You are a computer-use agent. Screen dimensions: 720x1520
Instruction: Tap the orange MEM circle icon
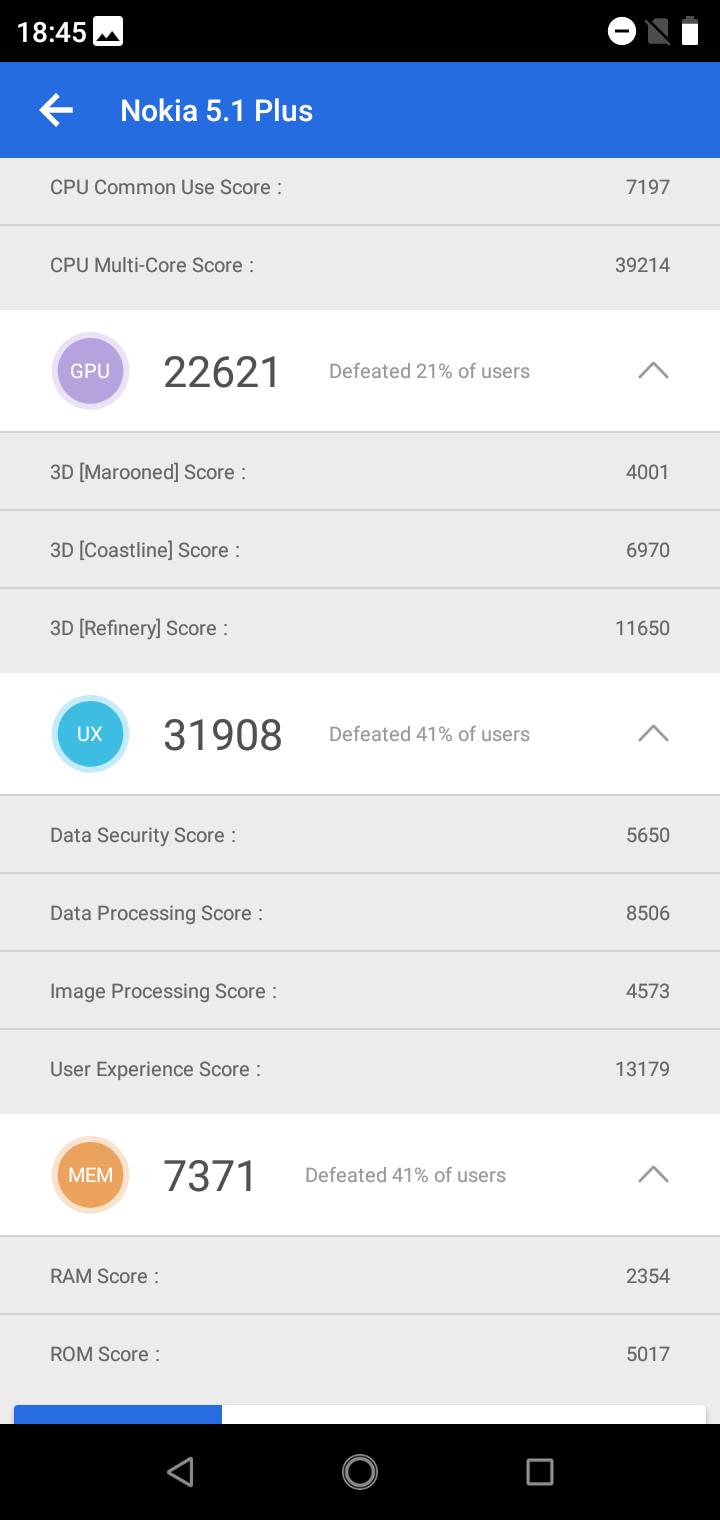coord(90,1175)
